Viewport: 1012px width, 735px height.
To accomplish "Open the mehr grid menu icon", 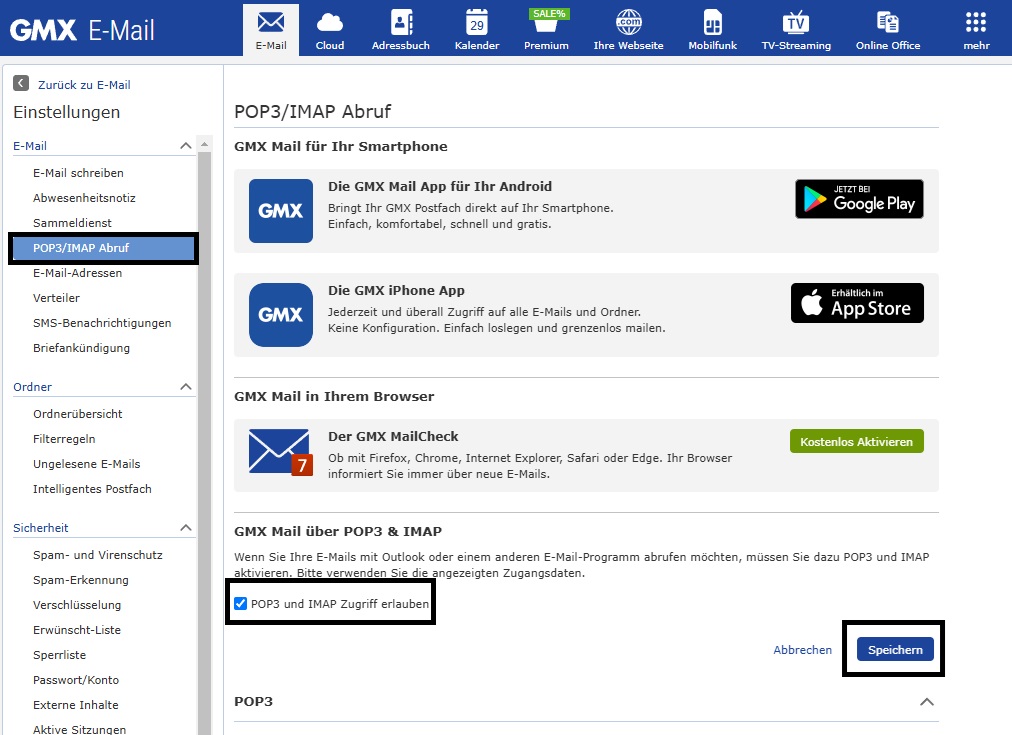I will pos(976,30).
